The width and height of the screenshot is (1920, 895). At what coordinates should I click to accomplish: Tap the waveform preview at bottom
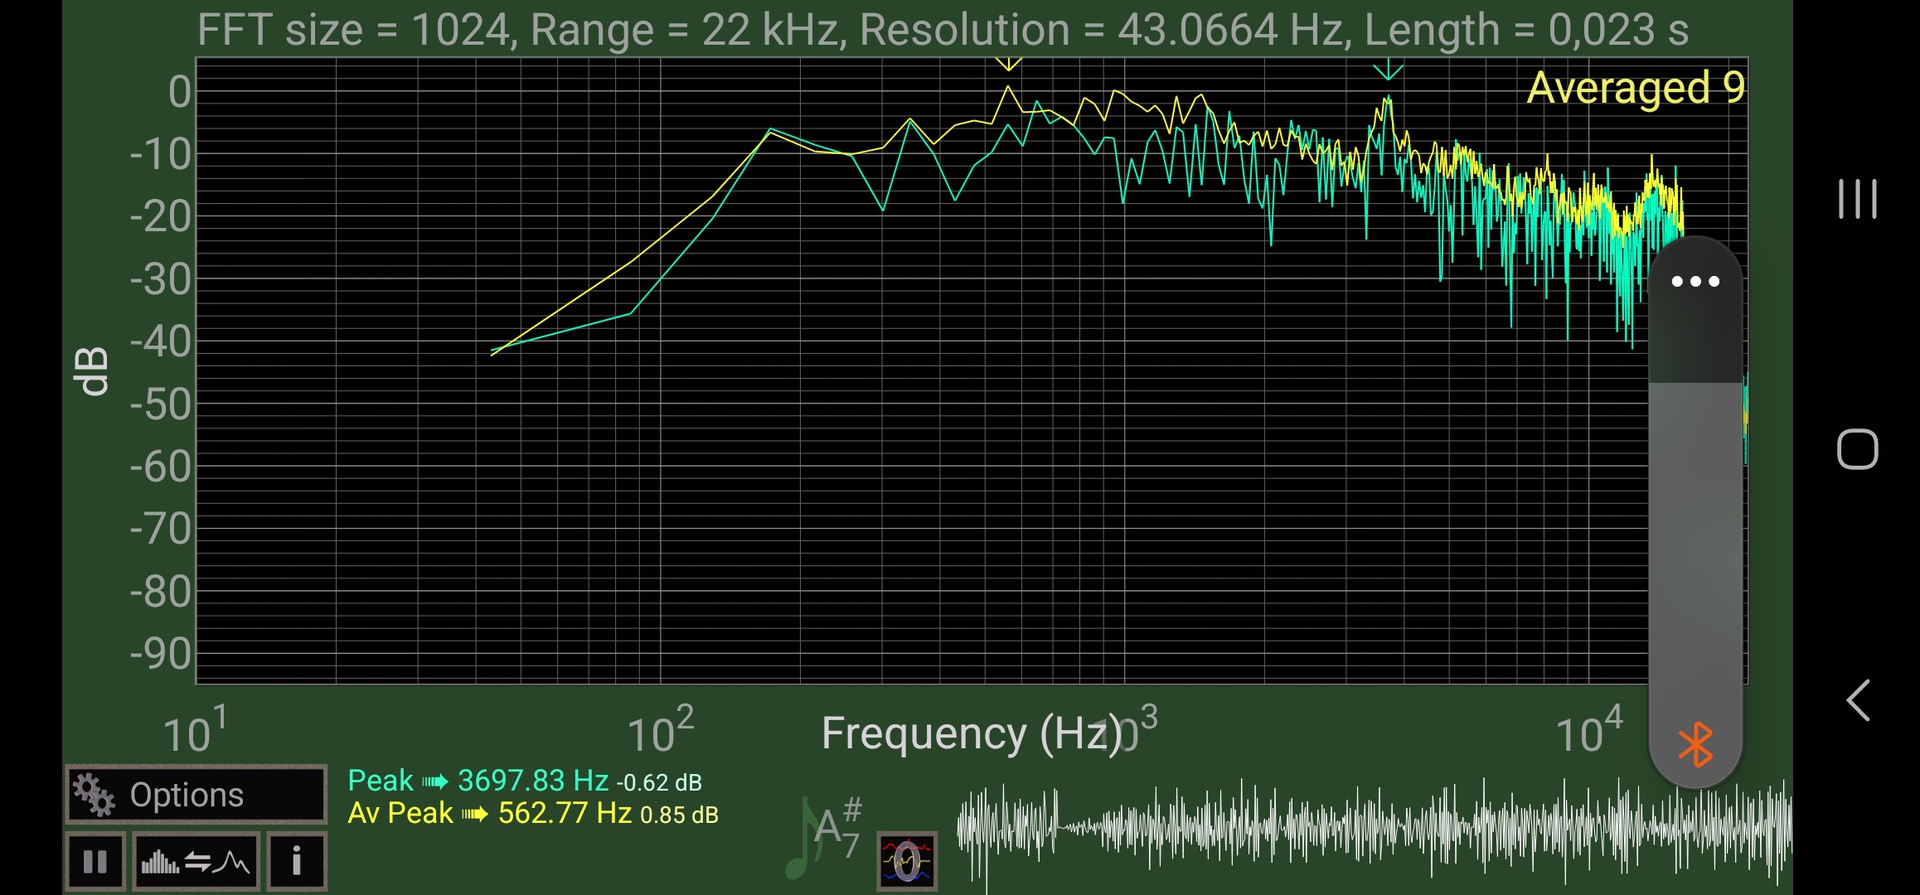(x=1370, y=828)
